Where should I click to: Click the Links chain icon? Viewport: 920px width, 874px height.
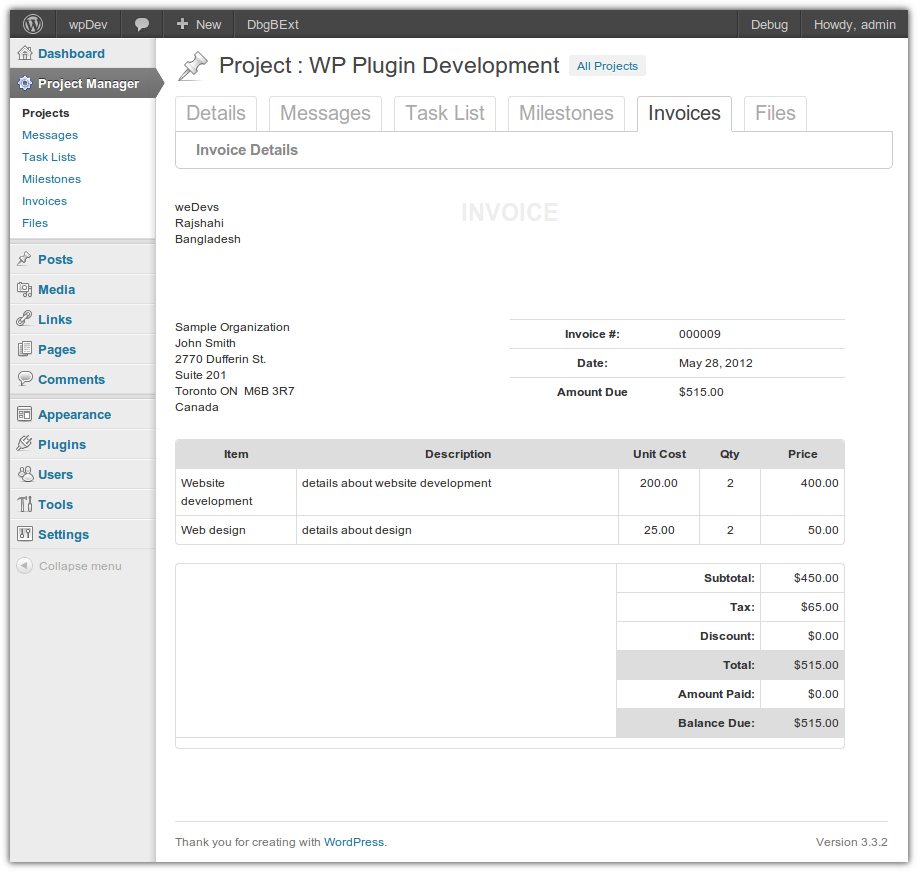(x=25, y=319)
